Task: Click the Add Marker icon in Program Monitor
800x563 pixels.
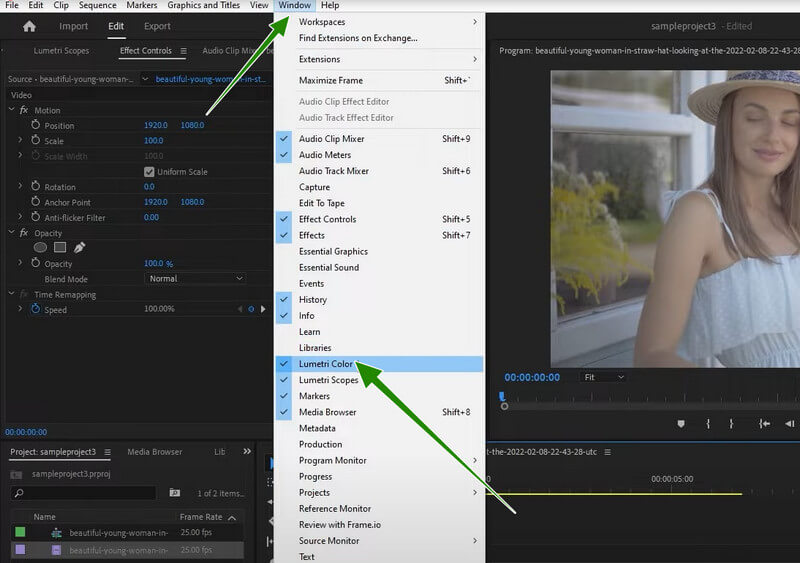Action: 681,424
